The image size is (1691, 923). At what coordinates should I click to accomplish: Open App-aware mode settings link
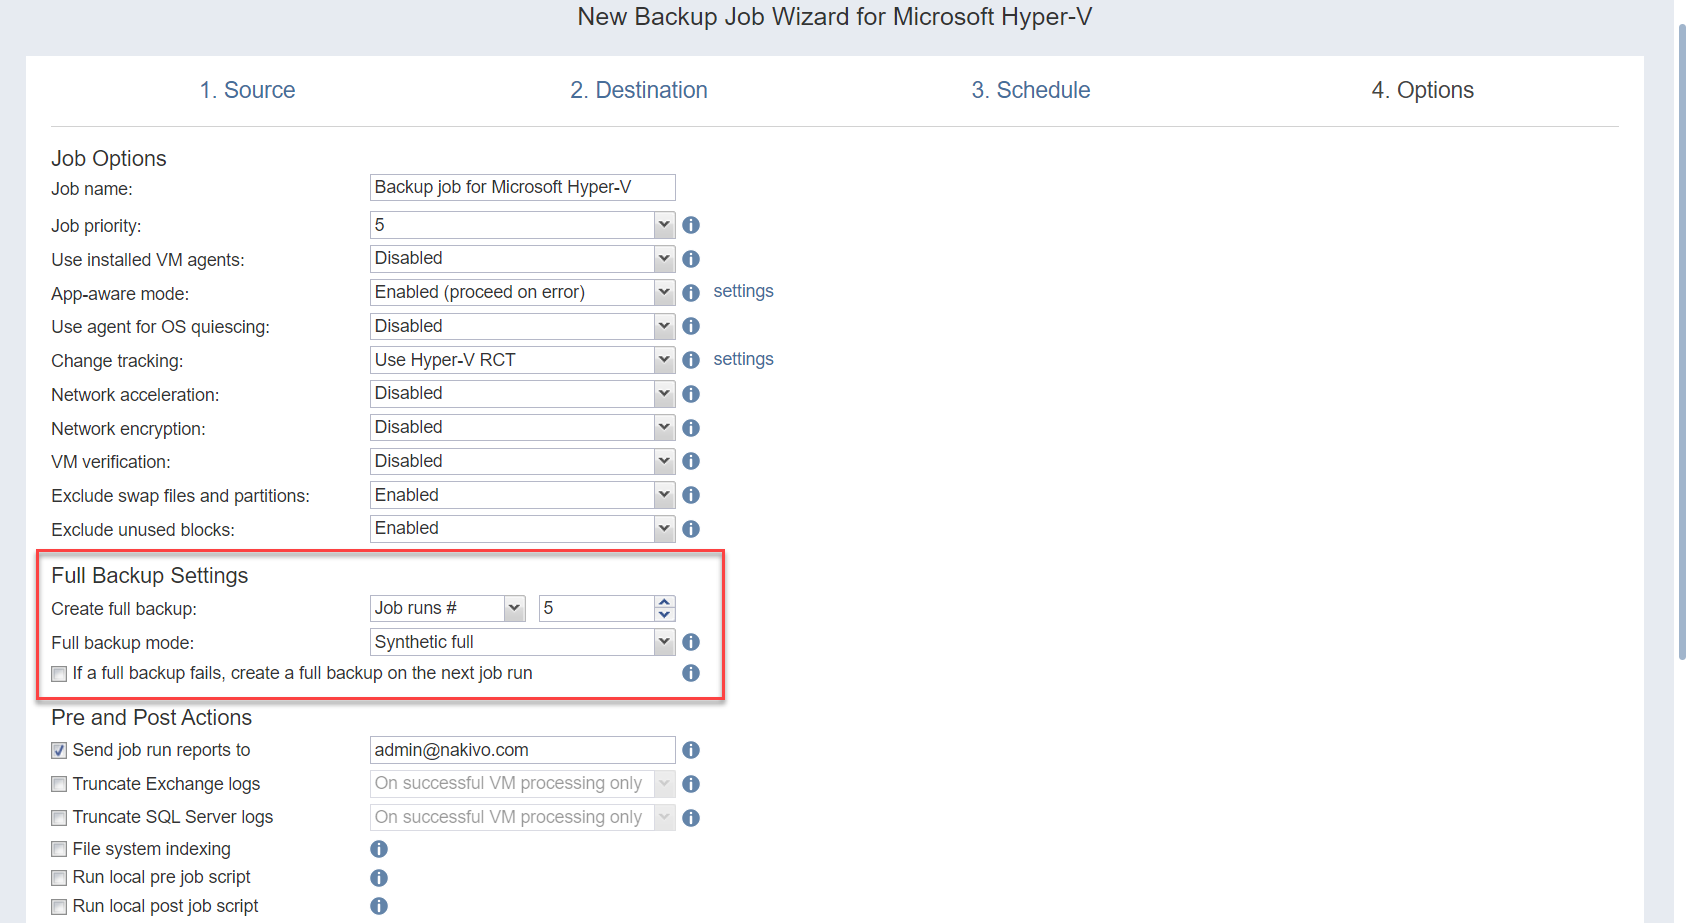[x=743, y=291]
